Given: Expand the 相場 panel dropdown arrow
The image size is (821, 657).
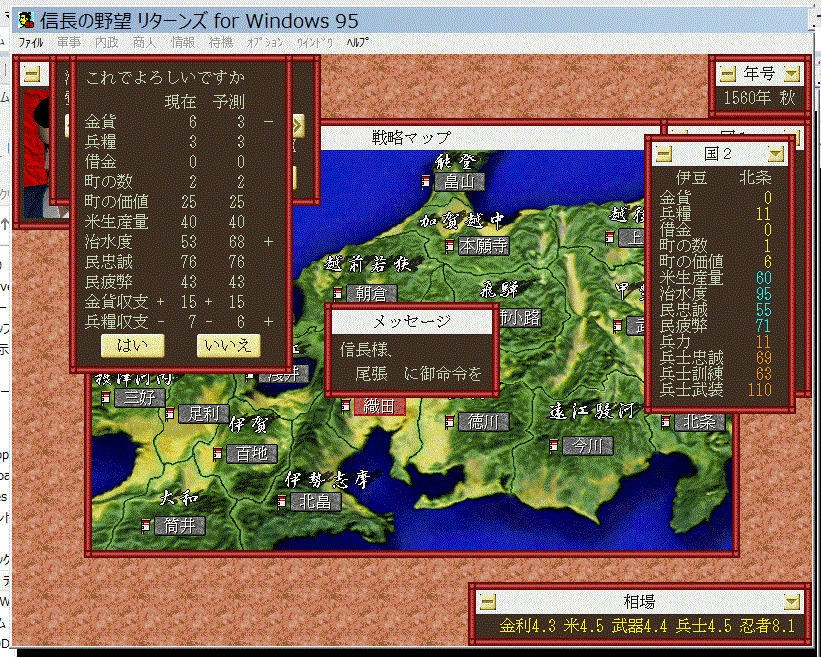Looking at the screenshot, I should click(792, 602).
